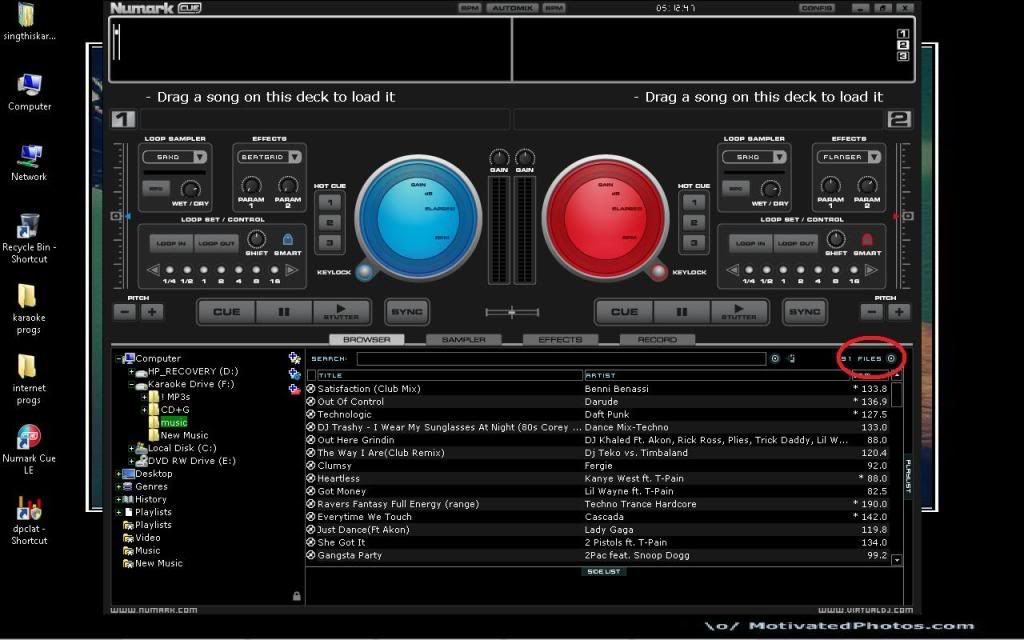Click the lock icon below the folder tree

[x=296, y=596]
